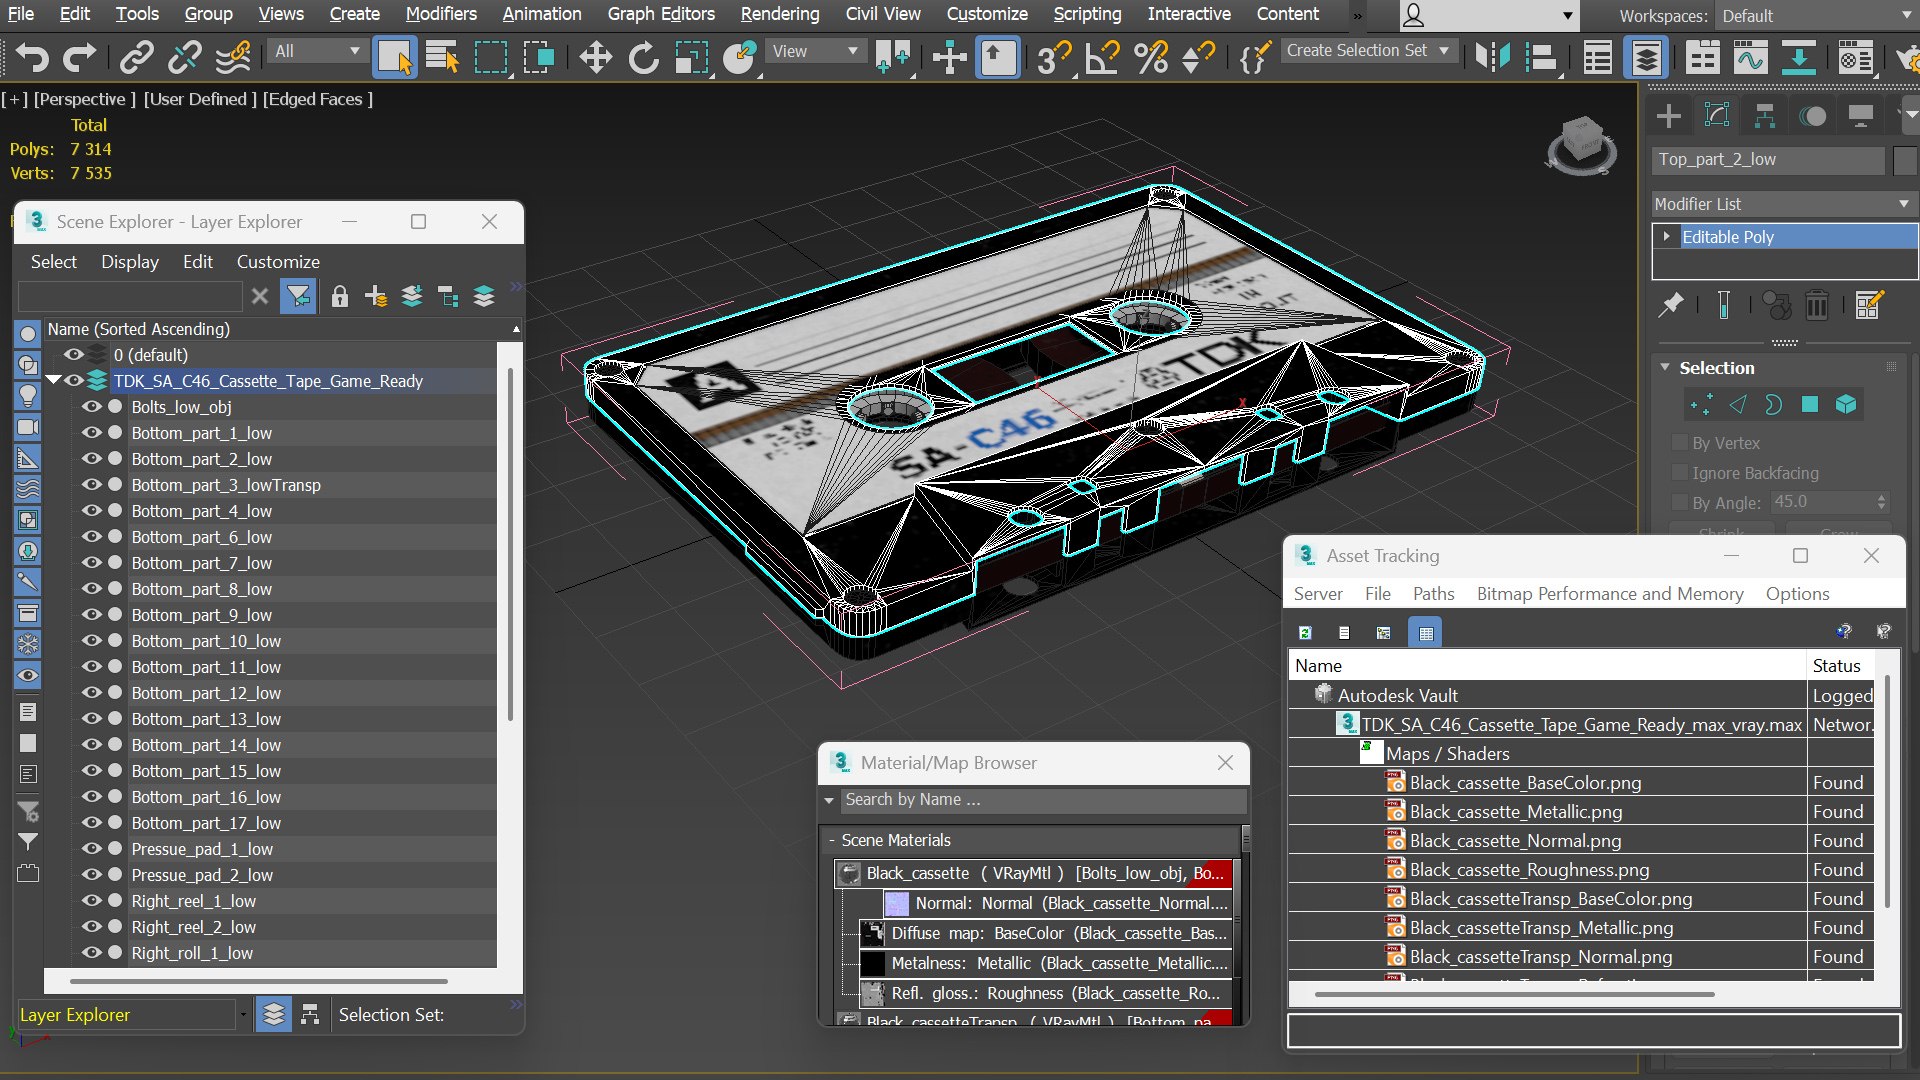Open the Rendering menu
This screenshot has height=1080, width=1920.
pyautogui.click(x=780, y=14)
